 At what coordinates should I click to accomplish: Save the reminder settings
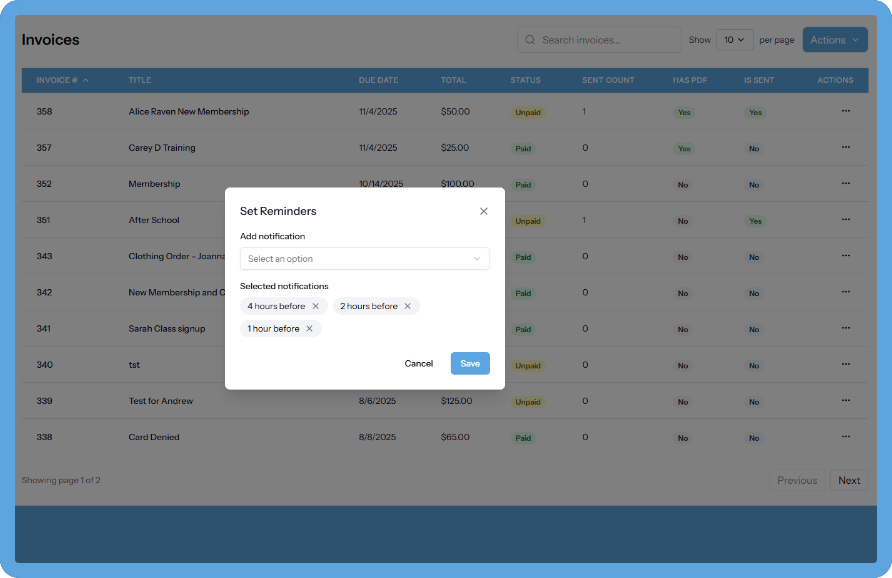click(470, 363)
